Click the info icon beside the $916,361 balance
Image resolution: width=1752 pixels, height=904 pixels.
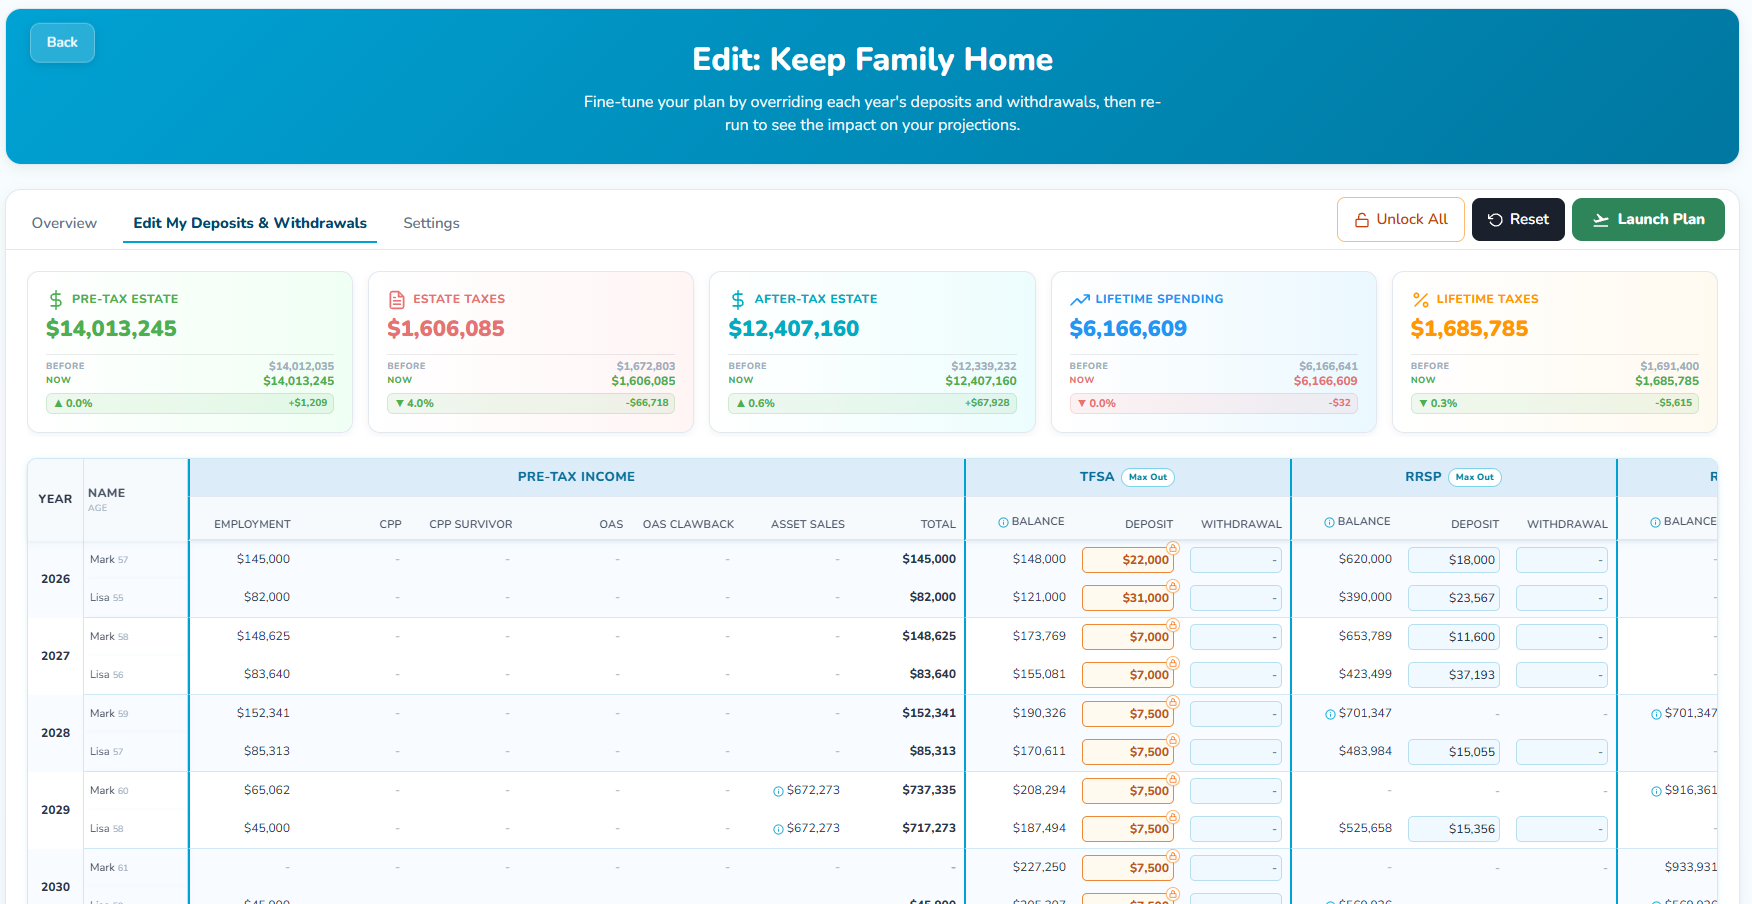(x=1656, y=791)
